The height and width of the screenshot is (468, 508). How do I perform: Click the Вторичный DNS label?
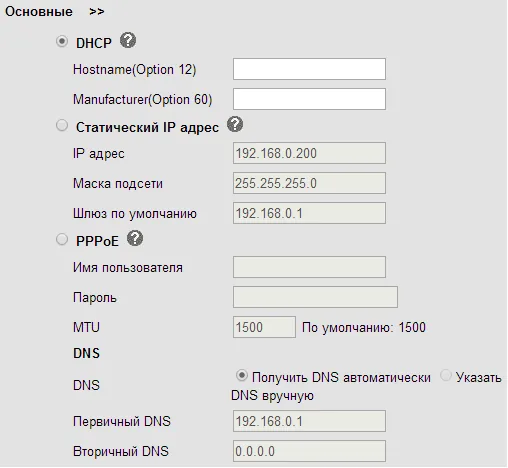point(121,451)
